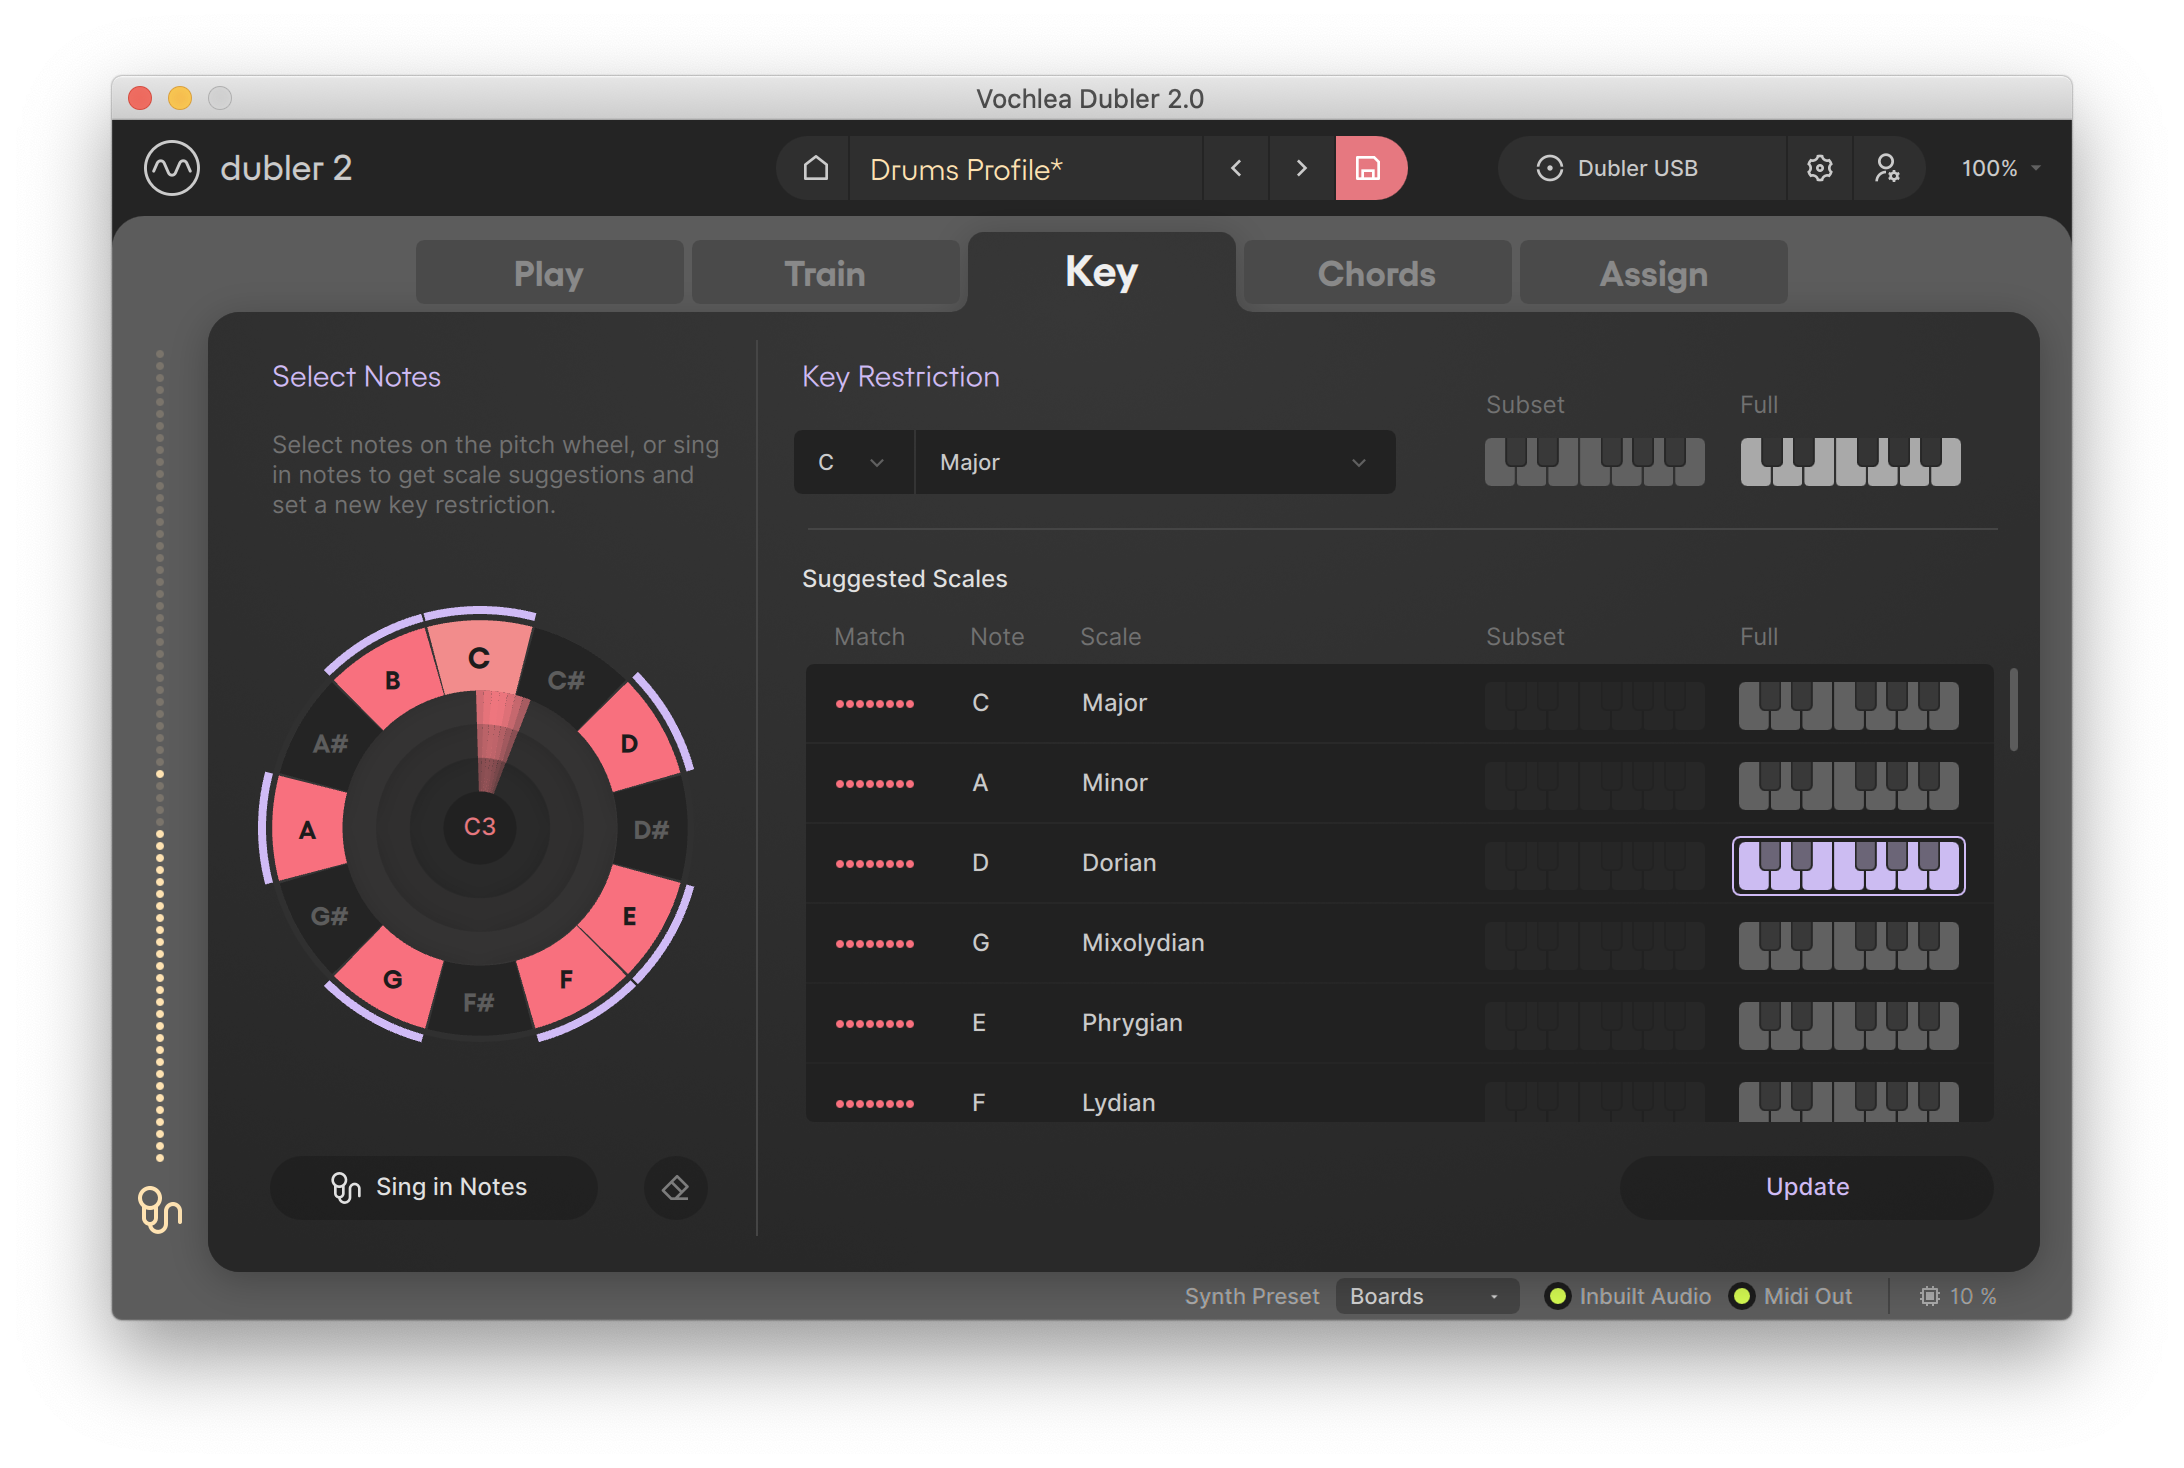Viewport: 2184px width, 1468px height.
Task: Open Drums Profile name selector
Action: pos(1026,168)
